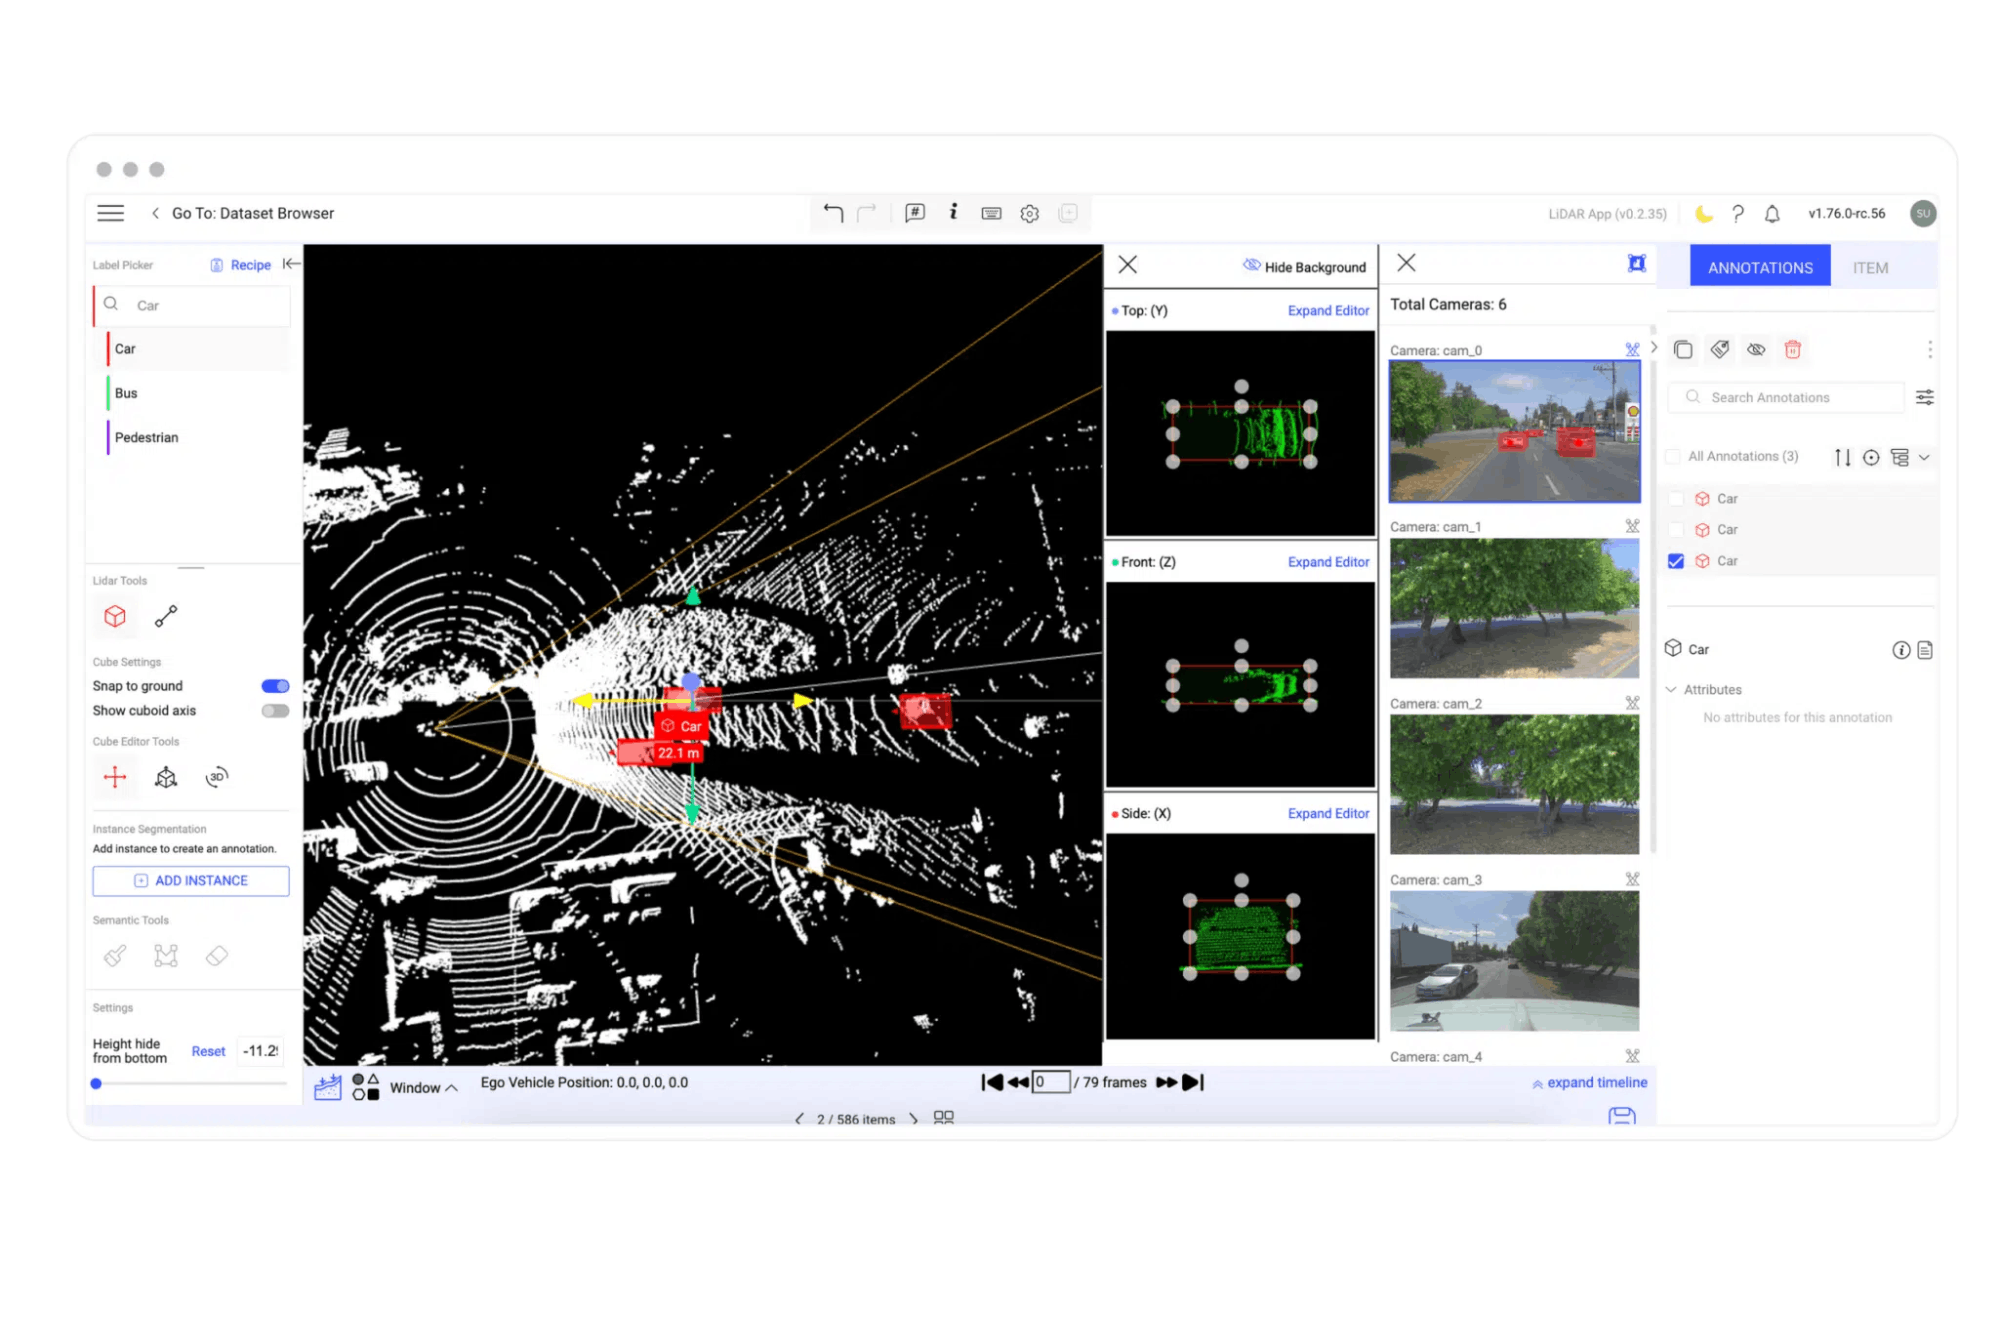This screenshot has width=1999, height=1338.
Task: Select the 3D cube lidar tool
Action: pyautogui.click(x=115, y=616)
